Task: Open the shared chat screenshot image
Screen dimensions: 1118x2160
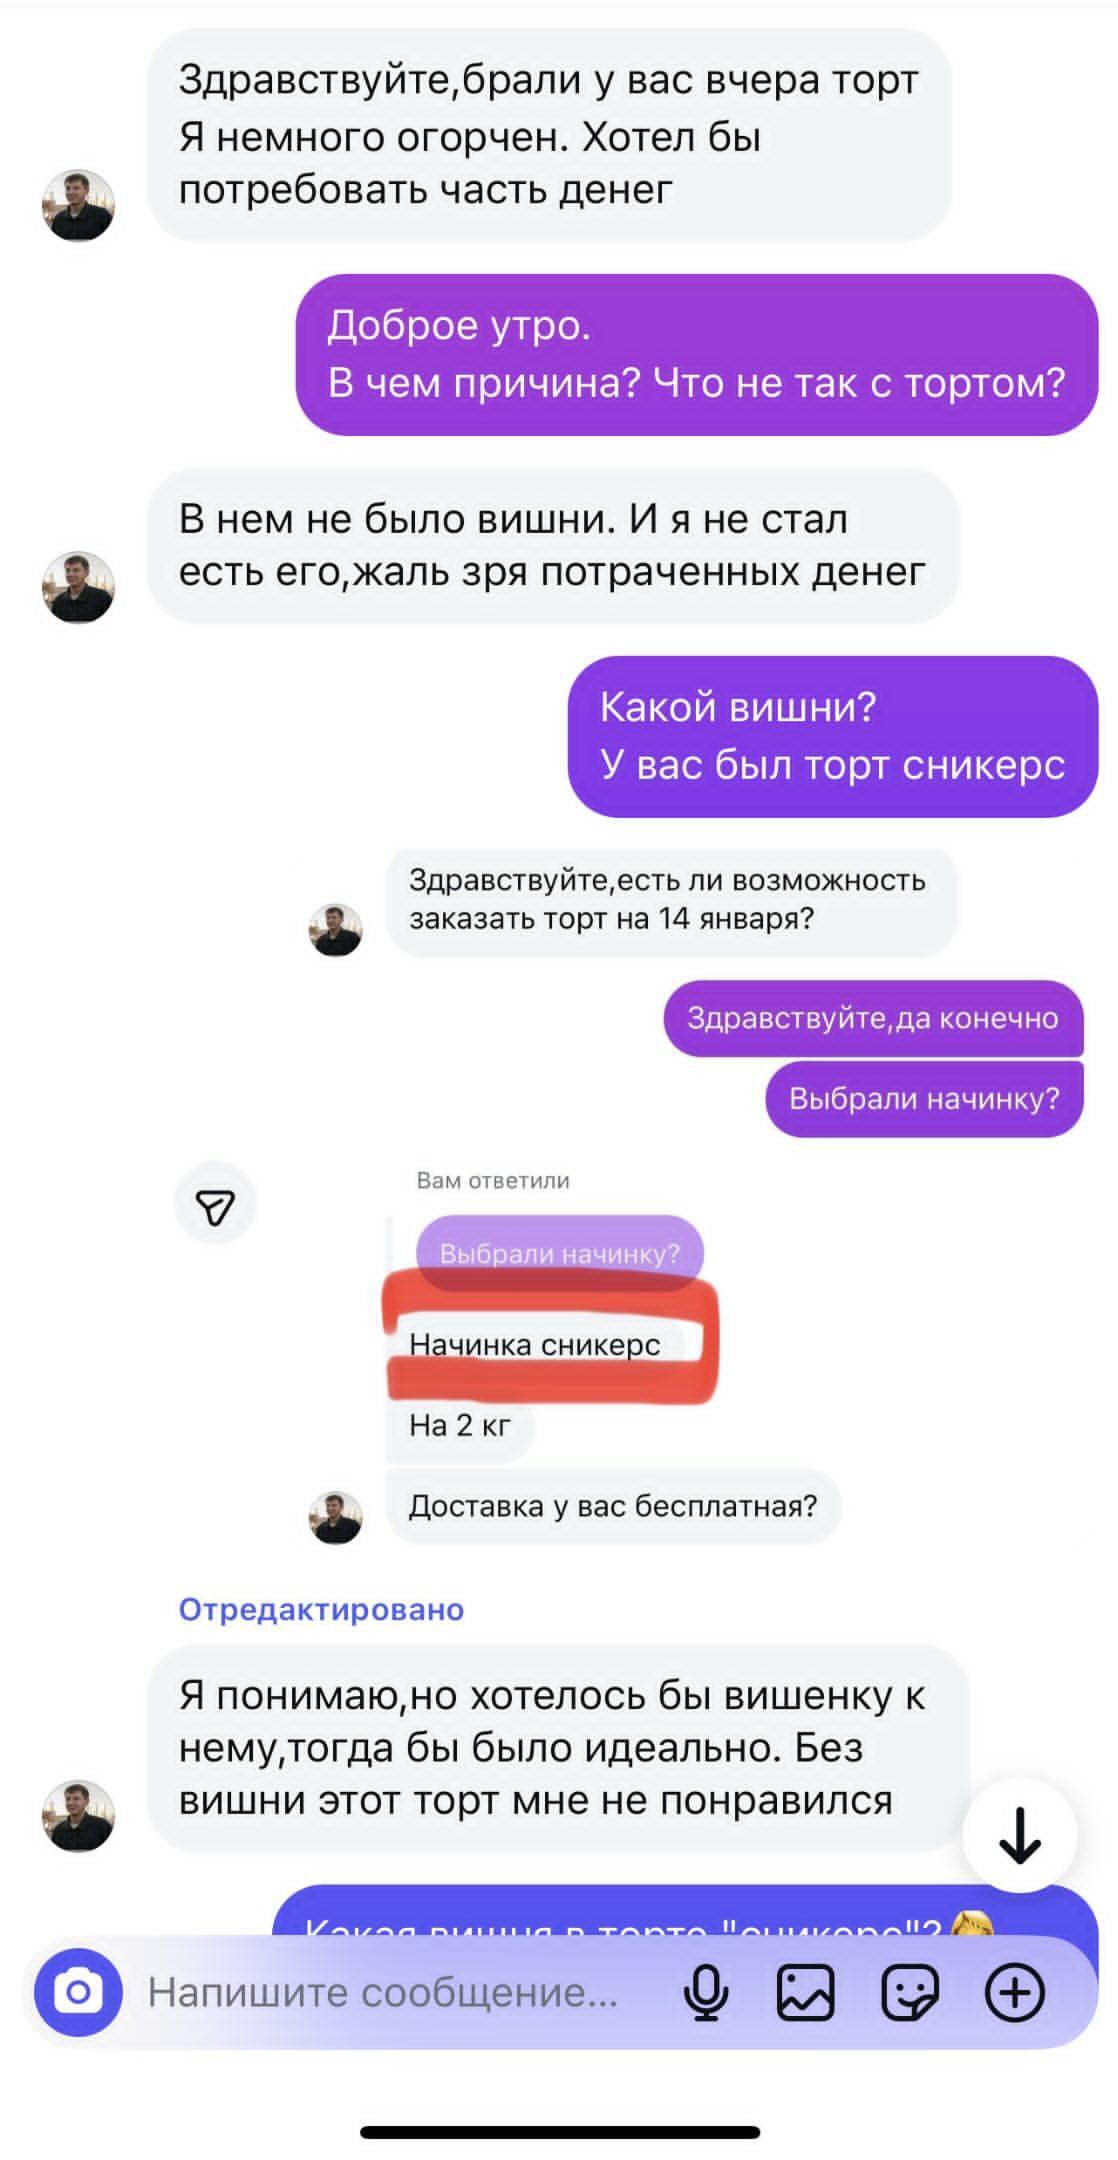Action: [x=632, y=1197]
